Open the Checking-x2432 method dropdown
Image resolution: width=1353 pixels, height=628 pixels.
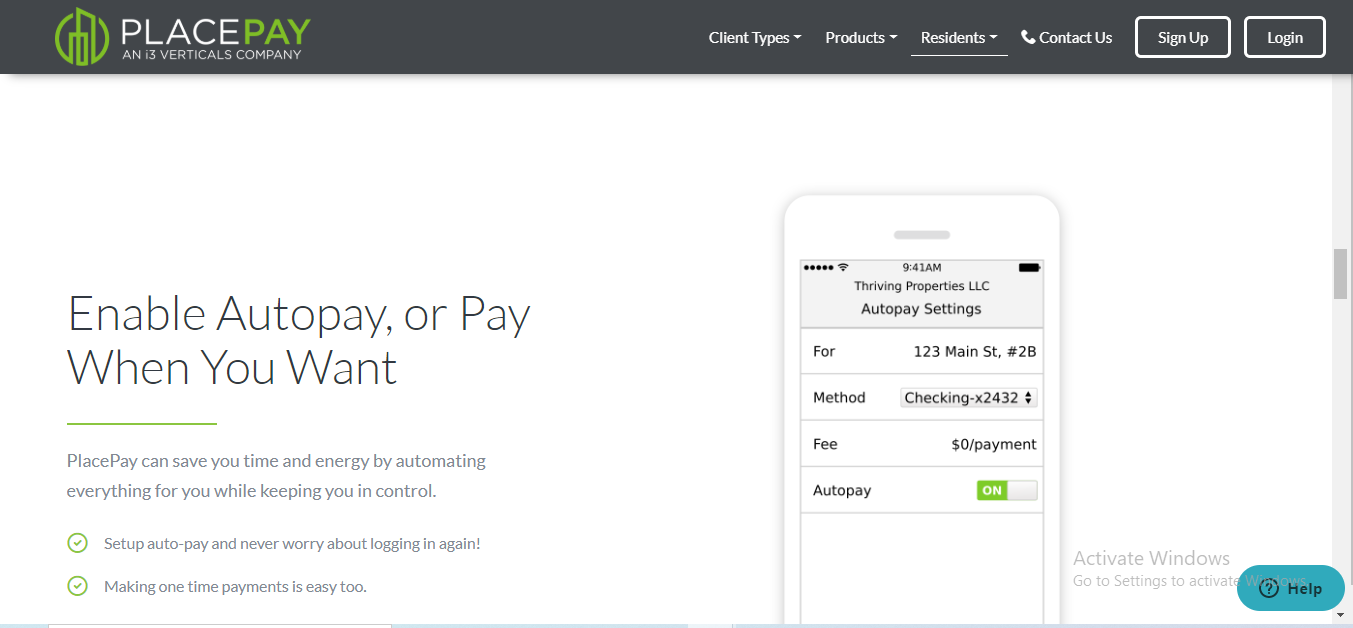969,397
